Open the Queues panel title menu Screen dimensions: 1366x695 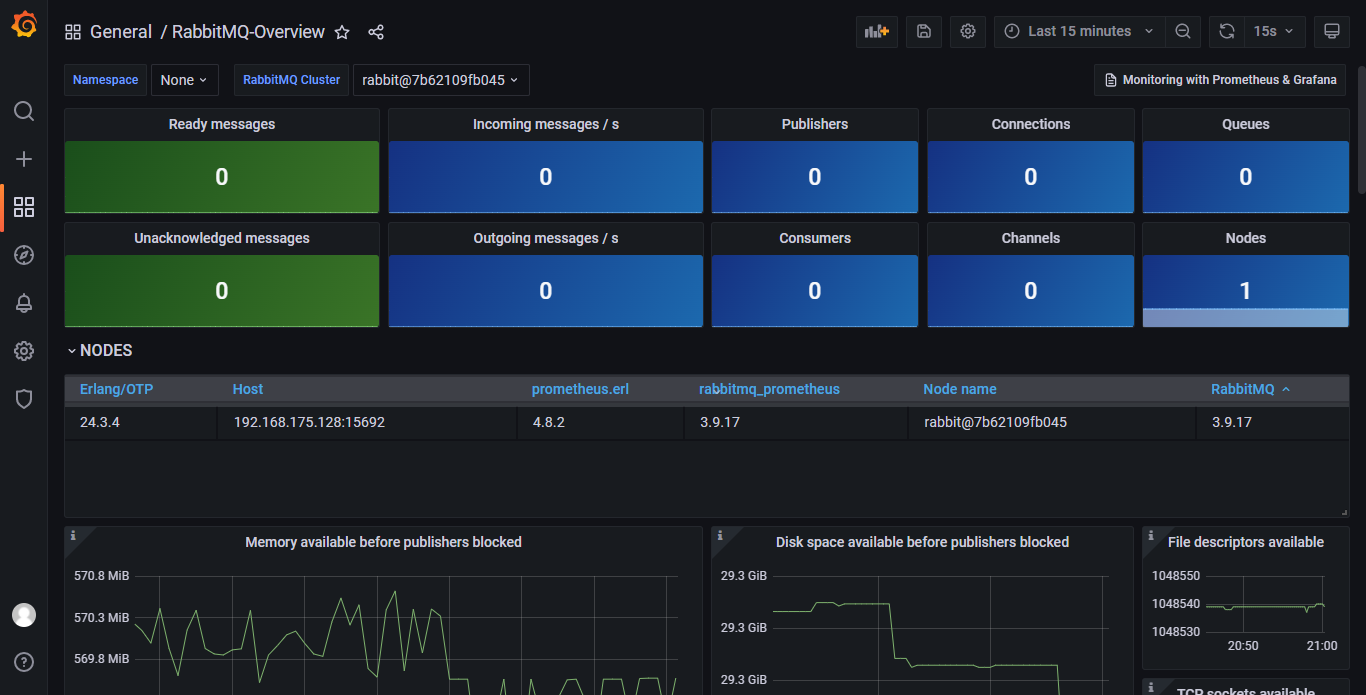pyautogui.click(x=1246, y=124)
